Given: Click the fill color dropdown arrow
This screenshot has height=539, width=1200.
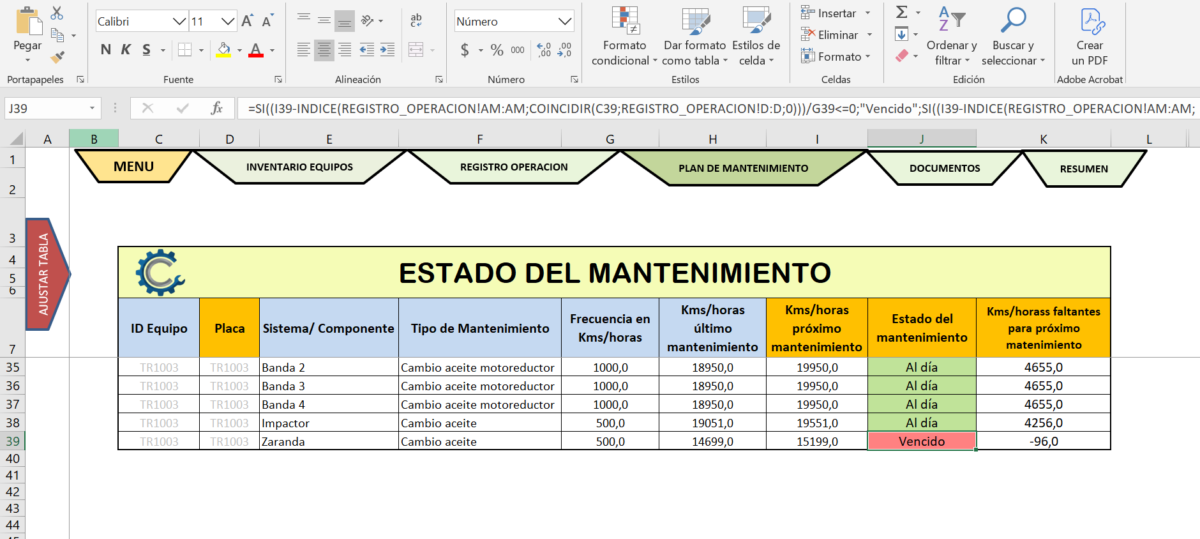Looking at the screenshot, I should point(239,50).
